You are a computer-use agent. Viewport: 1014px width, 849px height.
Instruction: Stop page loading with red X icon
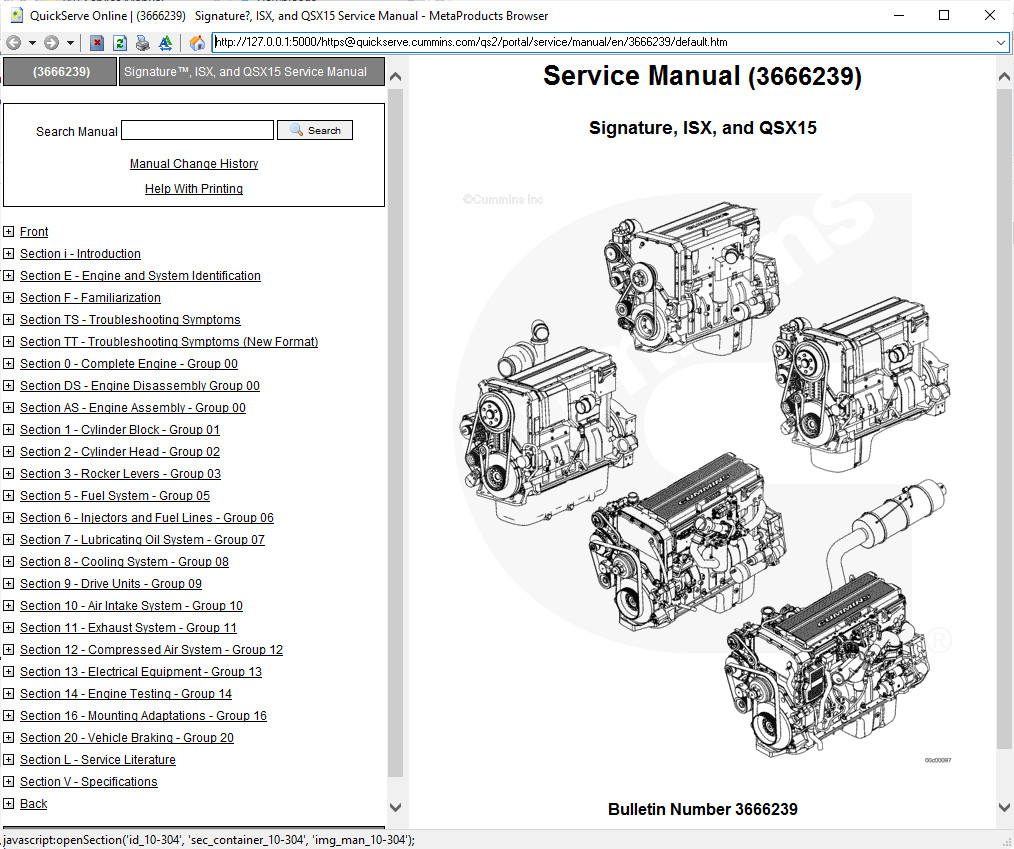(x=97, y=43)
